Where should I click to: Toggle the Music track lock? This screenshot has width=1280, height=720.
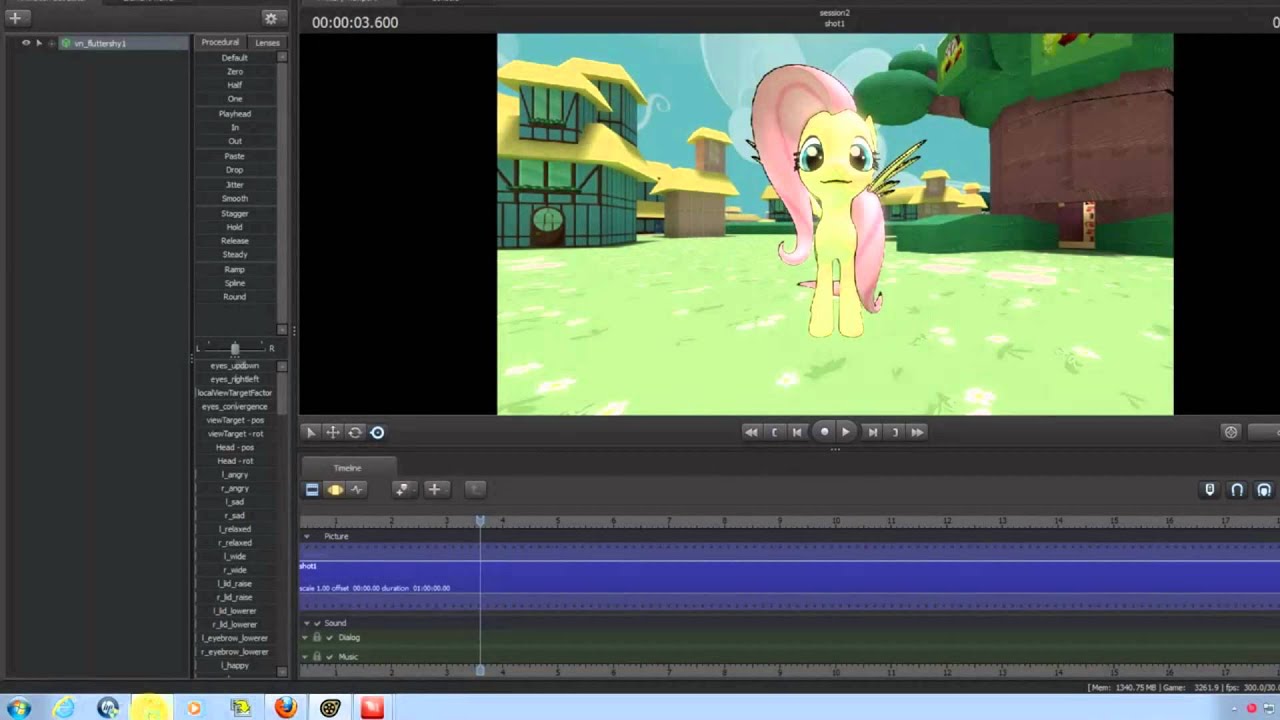pos(318,657)
